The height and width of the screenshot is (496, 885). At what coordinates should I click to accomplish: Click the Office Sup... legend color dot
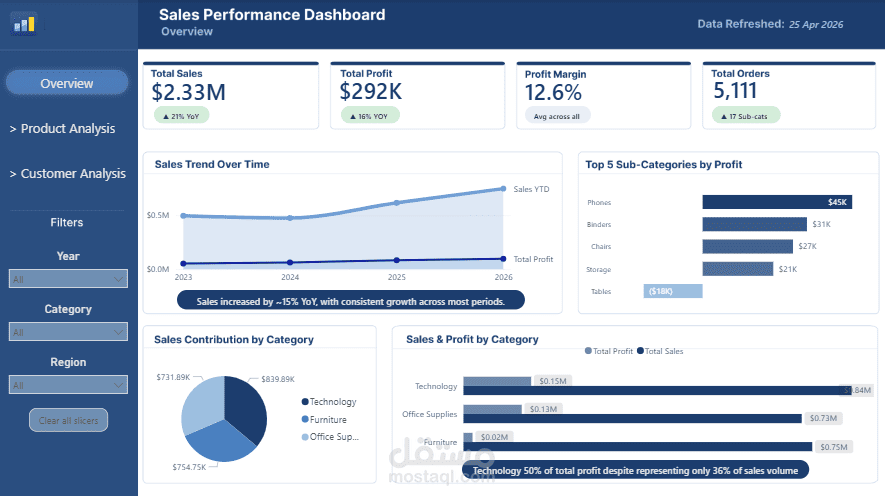pyautogui.click(x=305, y=437)
